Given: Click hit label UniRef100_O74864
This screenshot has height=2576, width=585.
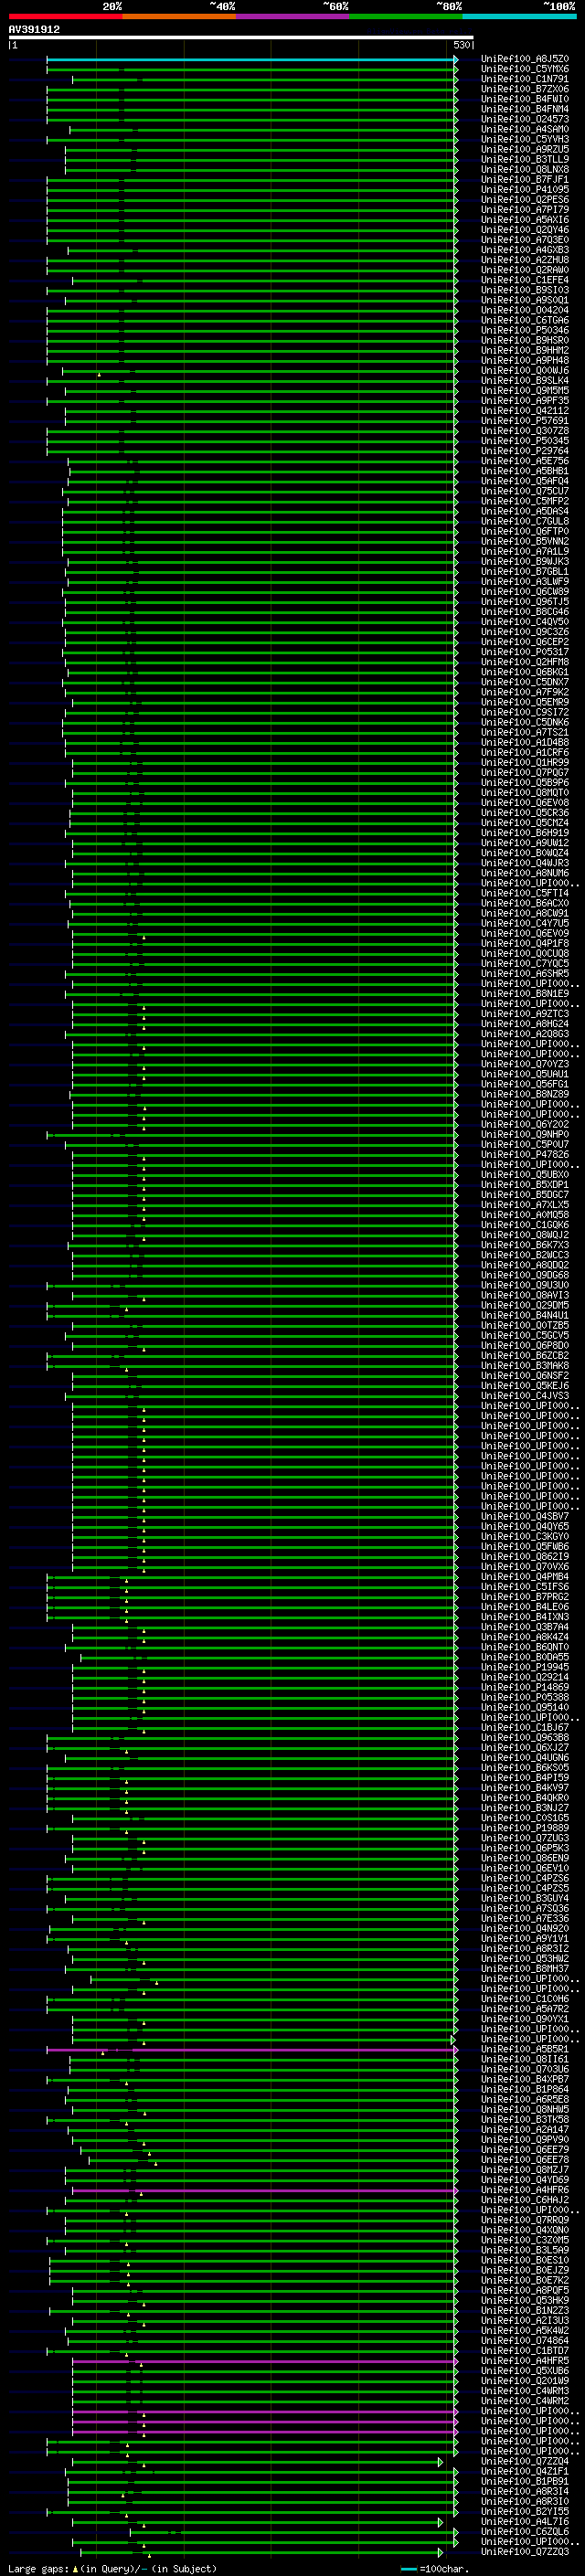Looking at the screenshot, I should [x=525, y=2340].
